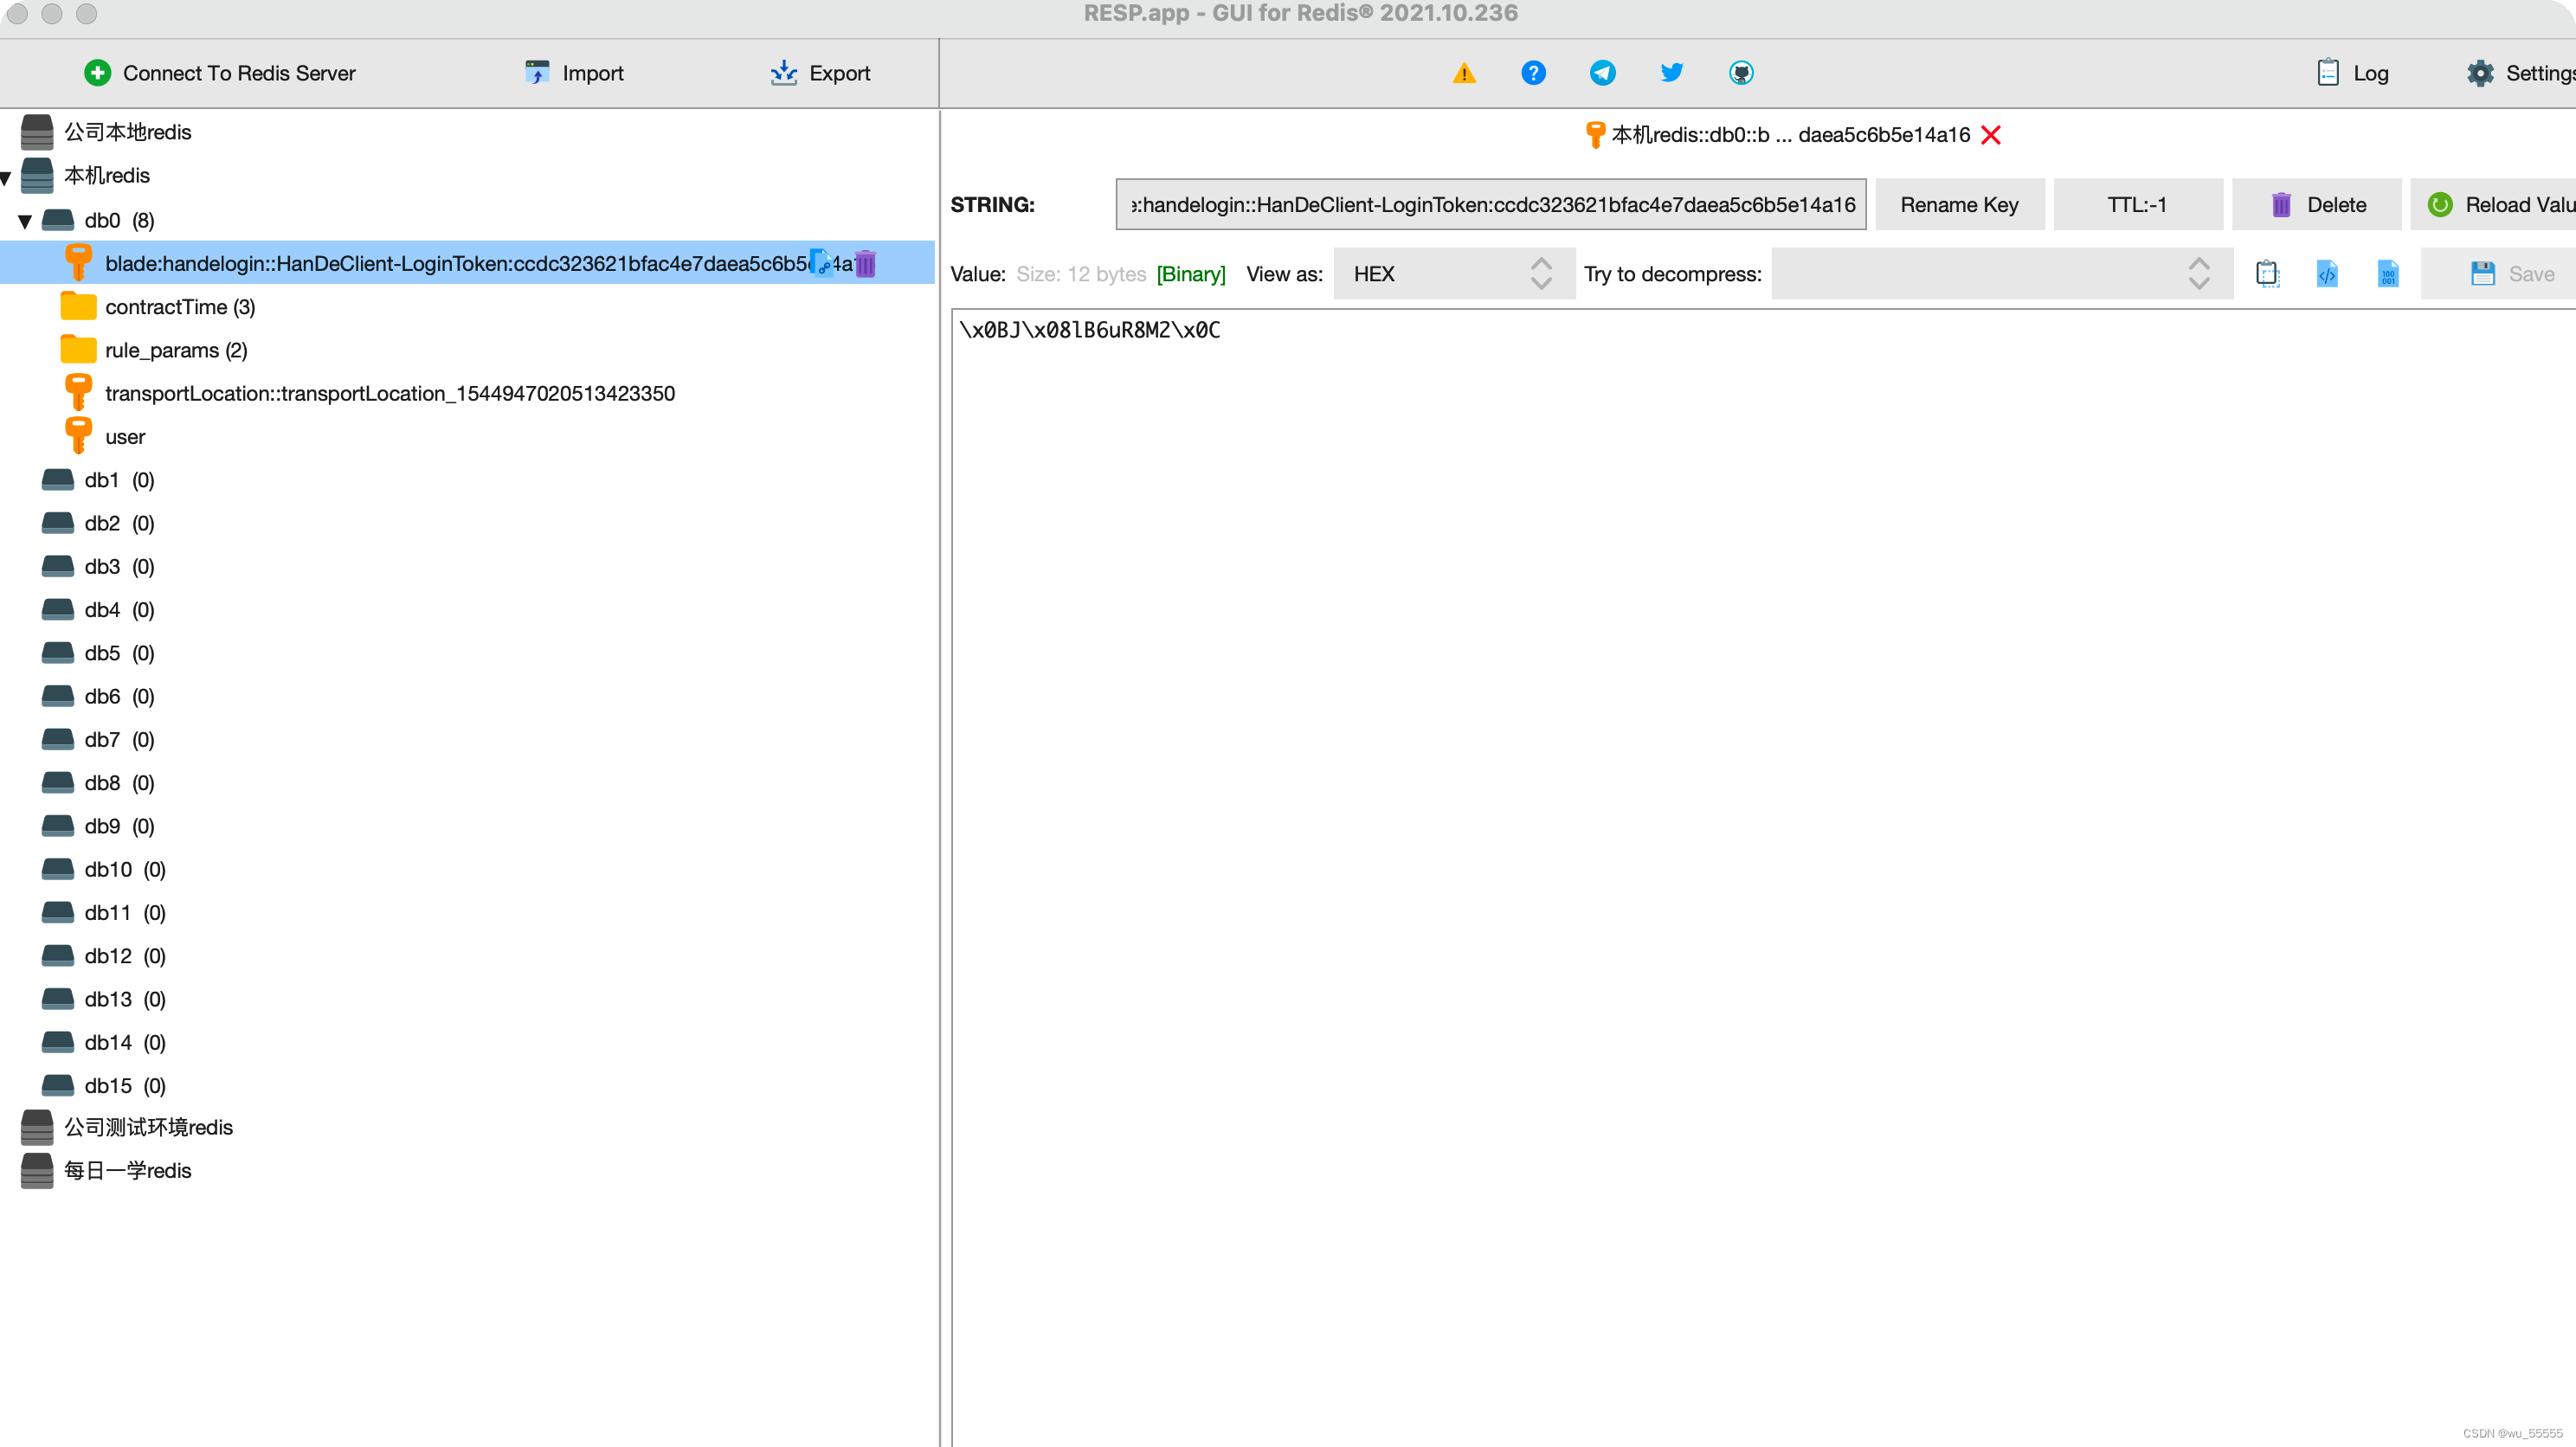Open the Try to decompress dropdown
This screenshot has height=1447, width=2576.
point(2002,274)
